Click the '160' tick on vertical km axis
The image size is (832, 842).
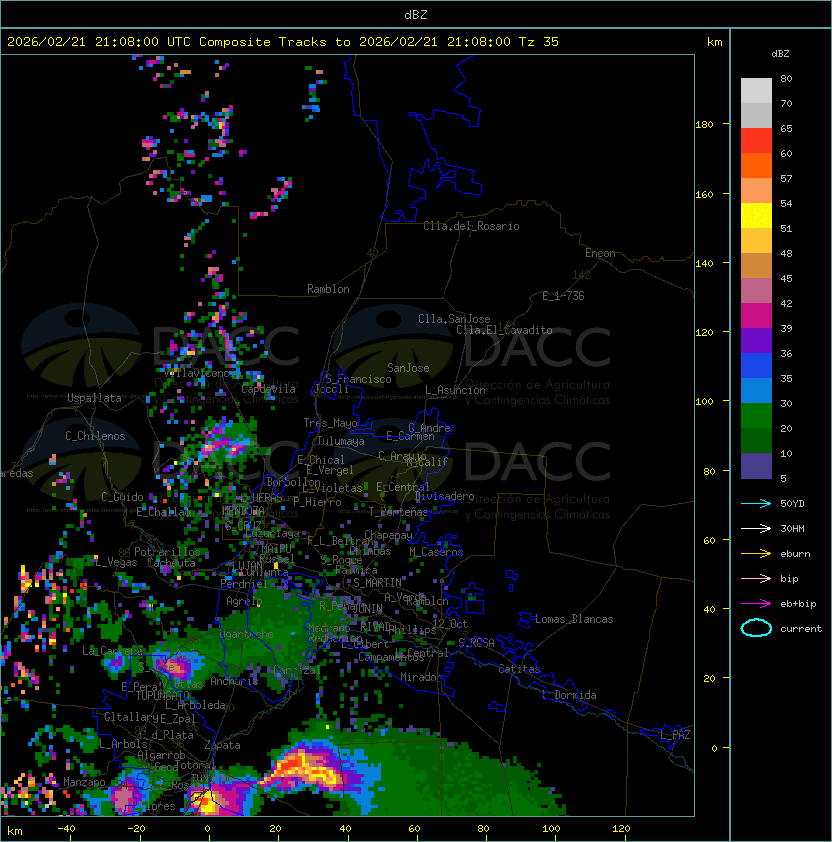[704, 194]
